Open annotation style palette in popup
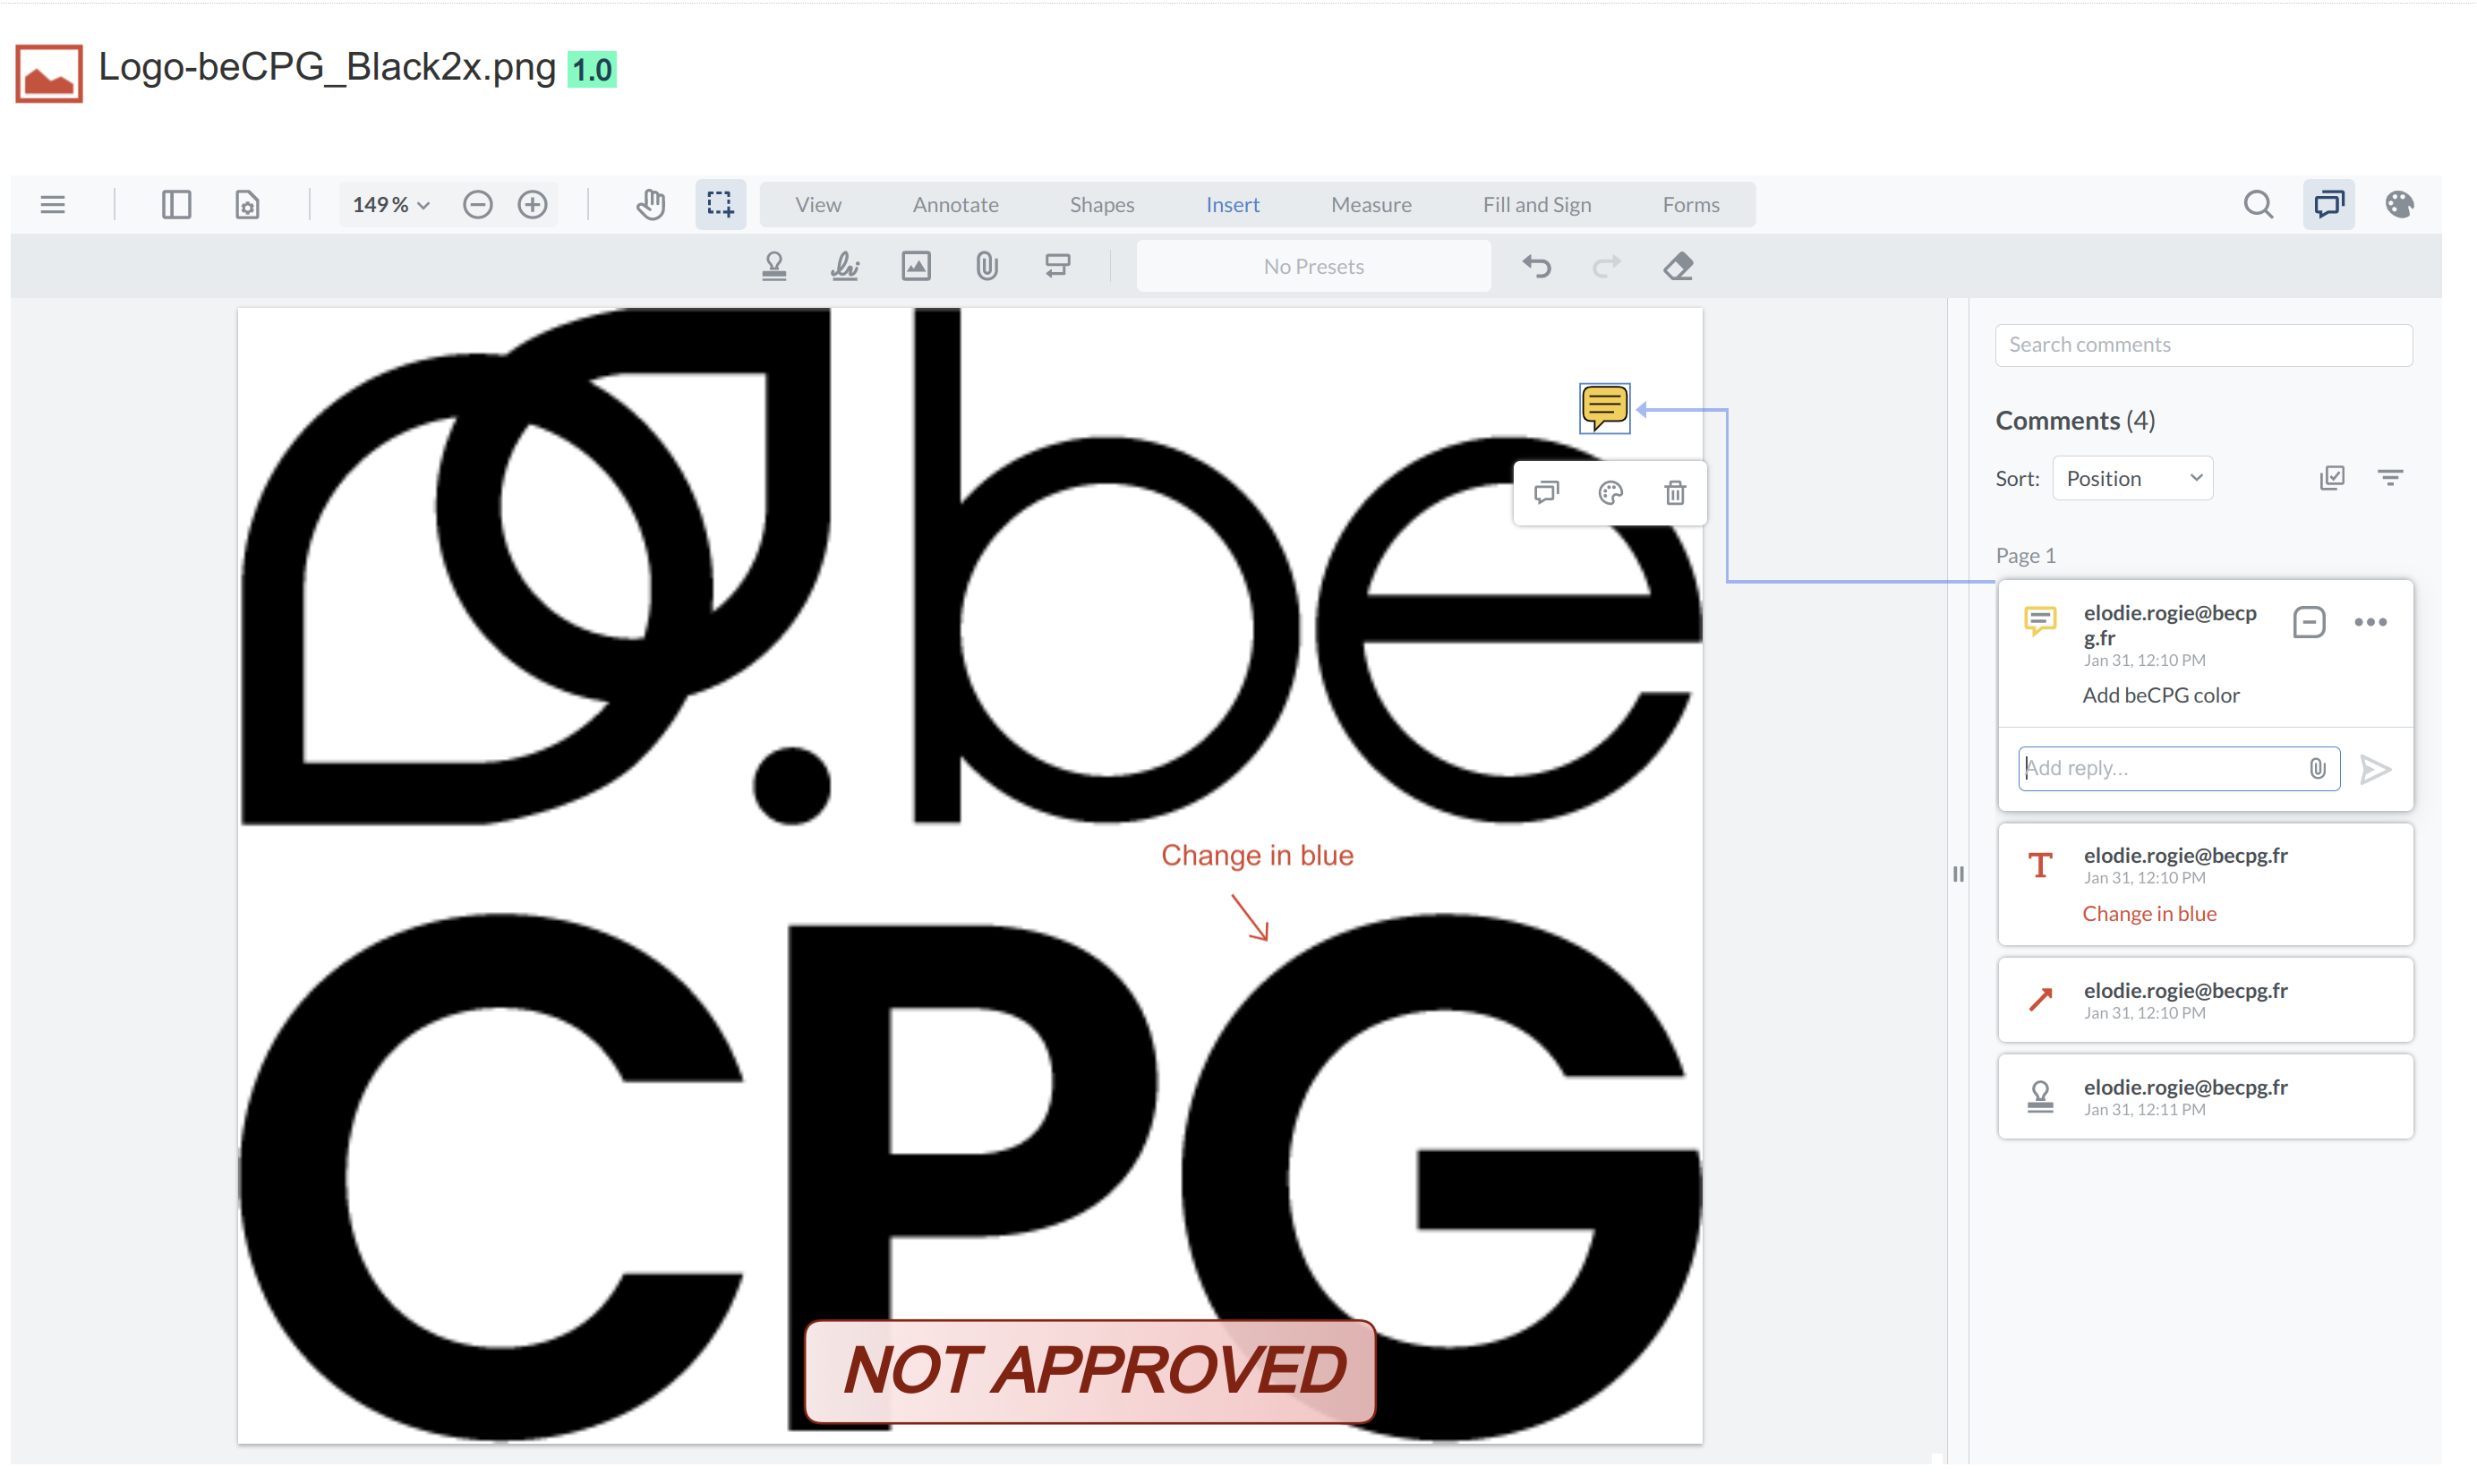The image size is (2477, 1484). coord(1610,492)
